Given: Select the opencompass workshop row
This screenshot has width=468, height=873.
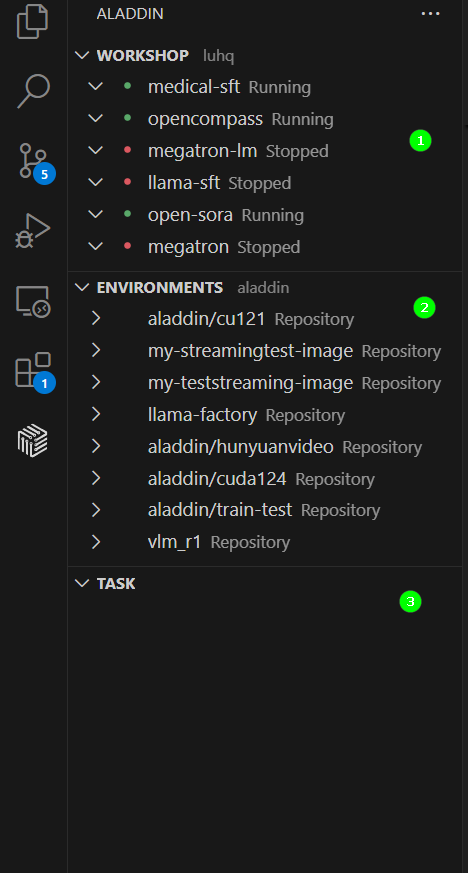Looking at the screenshot, I should tap(265, 119).
